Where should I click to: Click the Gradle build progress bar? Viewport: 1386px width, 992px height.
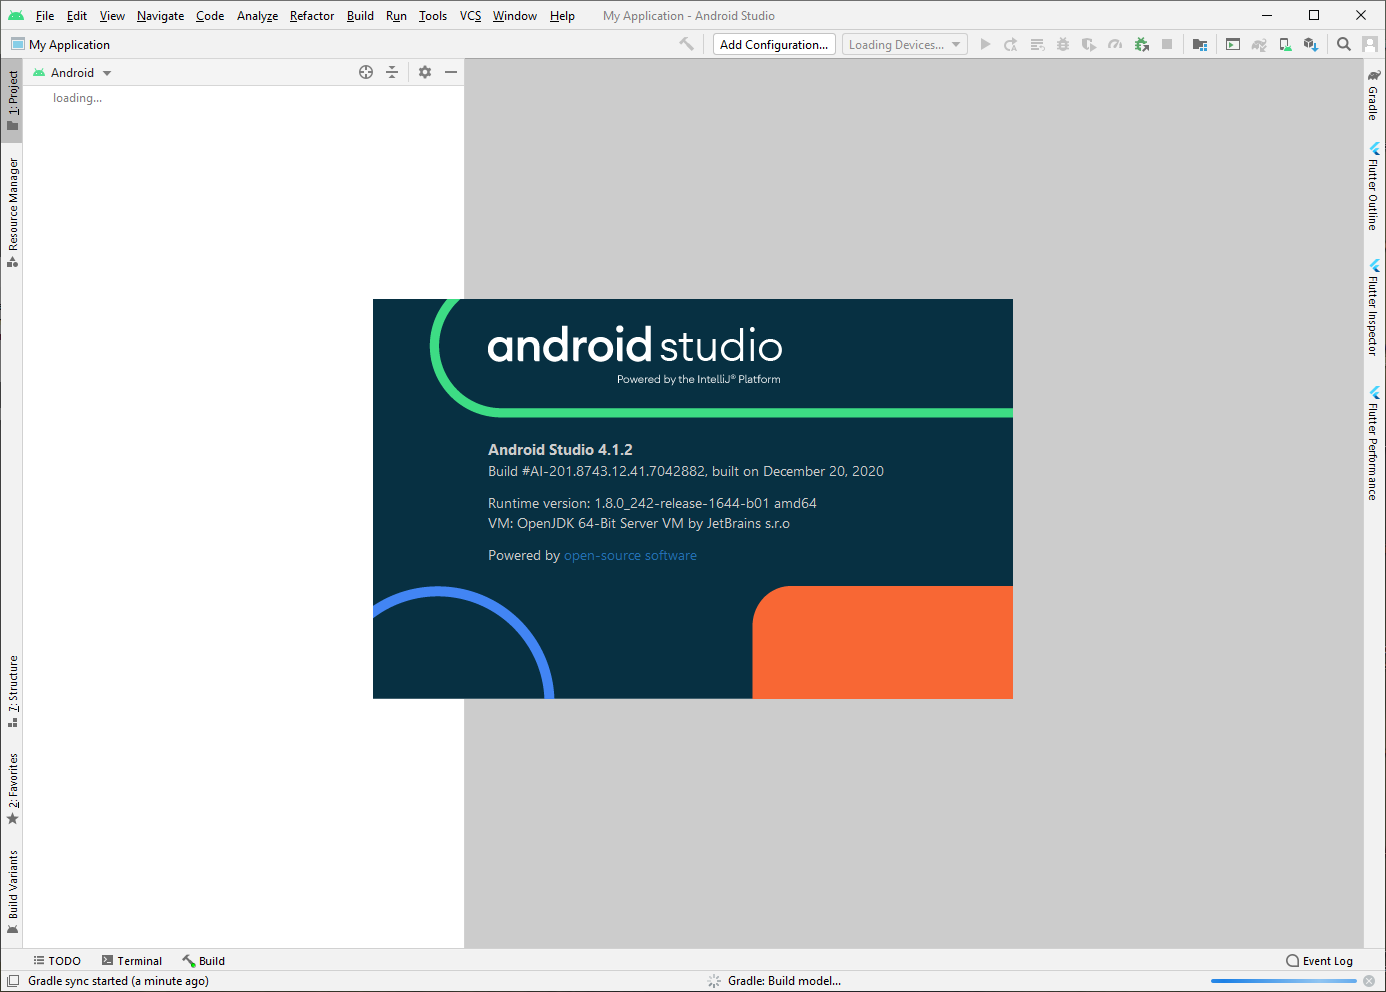click(x=1284, y=981)
